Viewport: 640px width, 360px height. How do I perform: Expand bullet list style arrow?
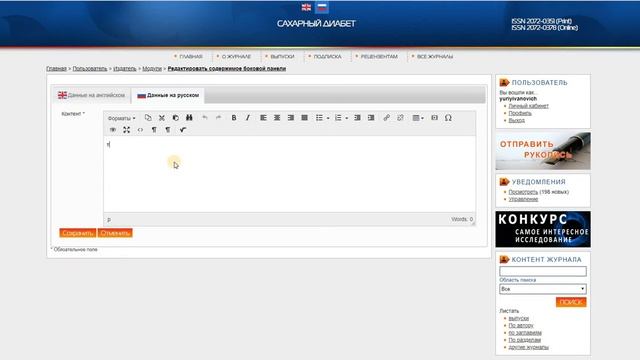328,118
